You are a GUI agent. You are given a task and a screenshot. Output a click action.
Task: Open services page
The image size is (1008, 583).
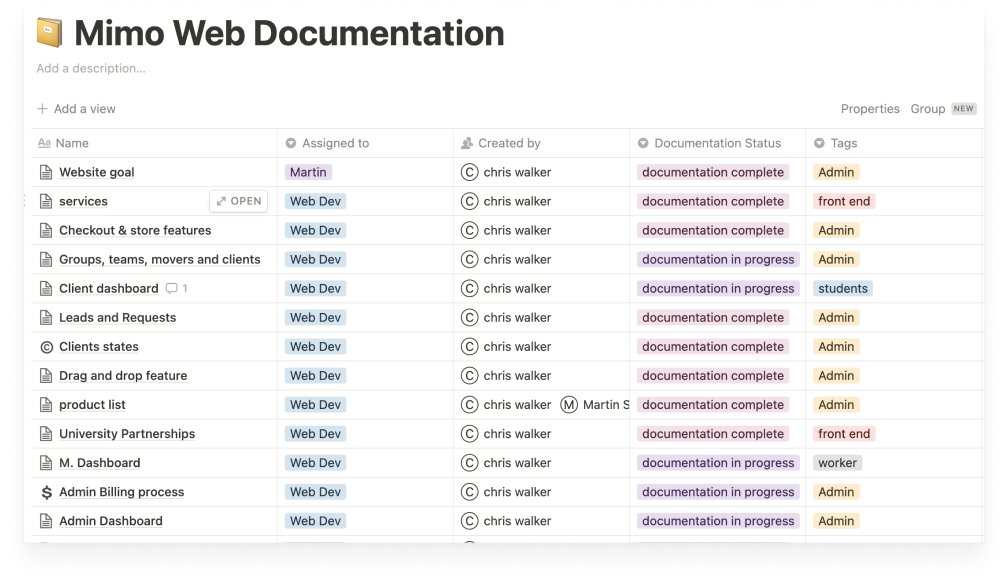pyautogui.click(x=84, y=201)
